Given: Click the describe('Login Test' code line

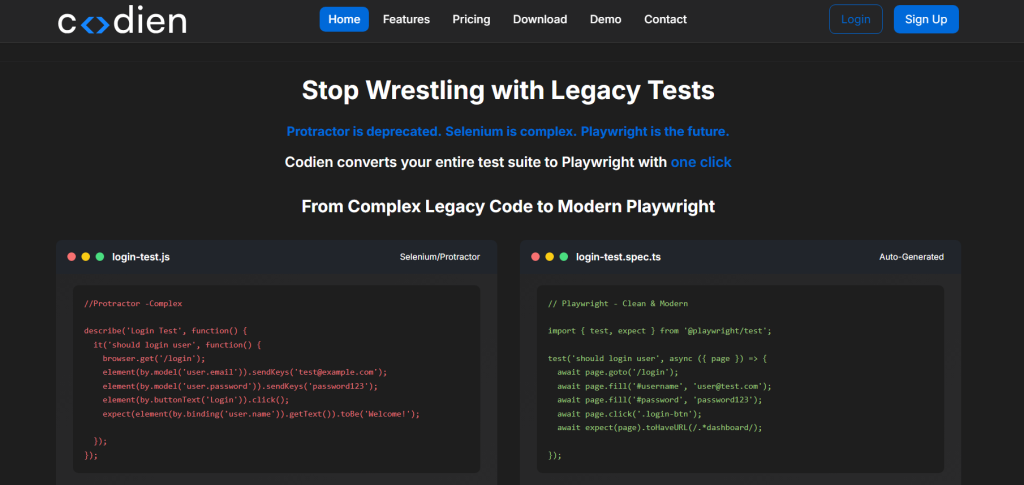Looking at the screenshot, I should click(x=166, y=331).
